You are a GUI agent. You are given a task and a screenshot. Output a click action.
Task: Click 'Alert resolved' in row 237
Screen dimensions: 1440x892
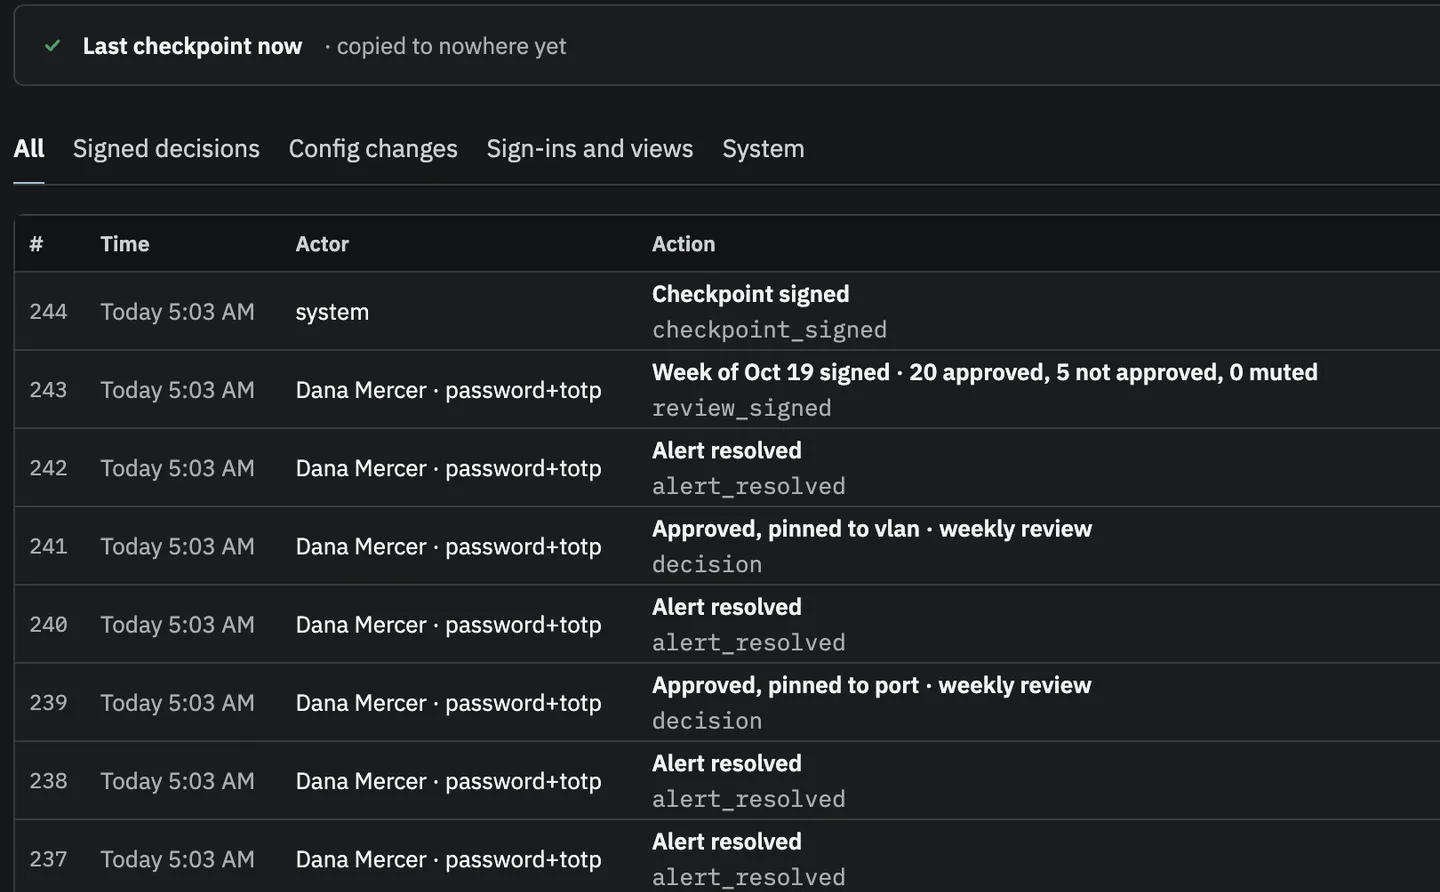[x=727, y=841]
